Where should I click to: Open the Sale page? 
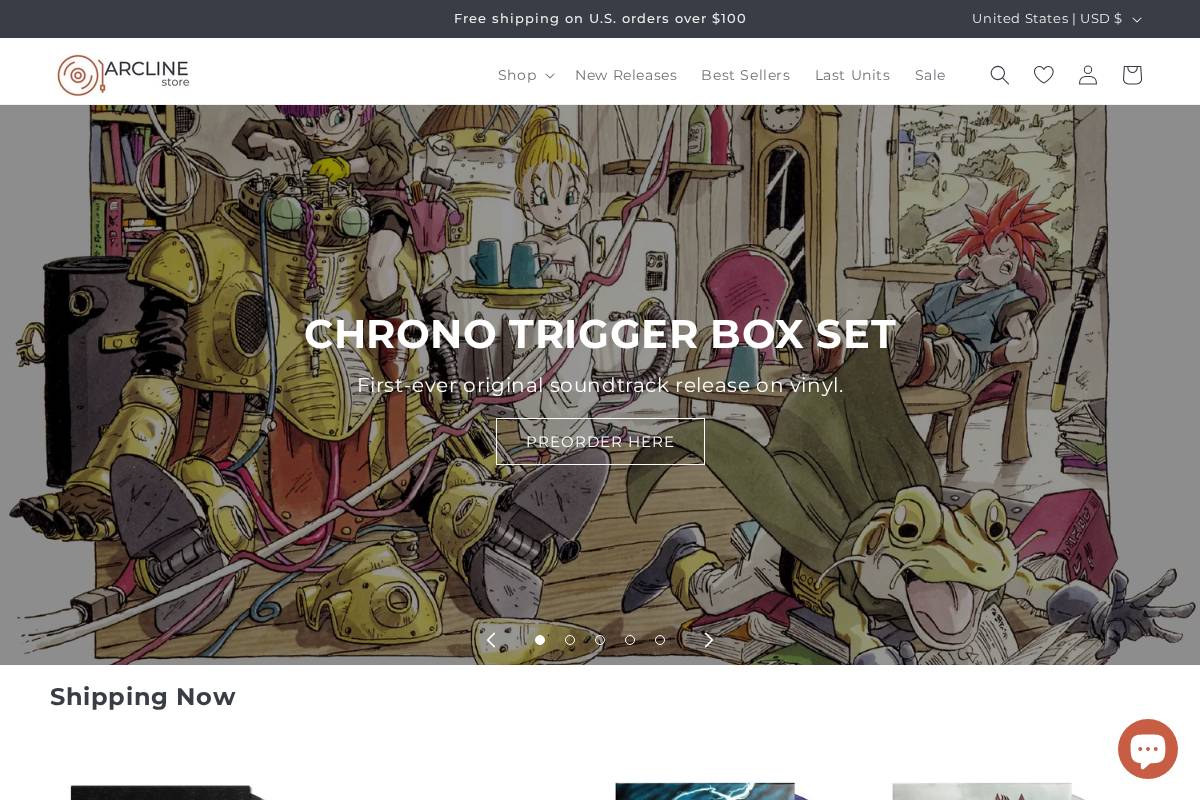930,75
